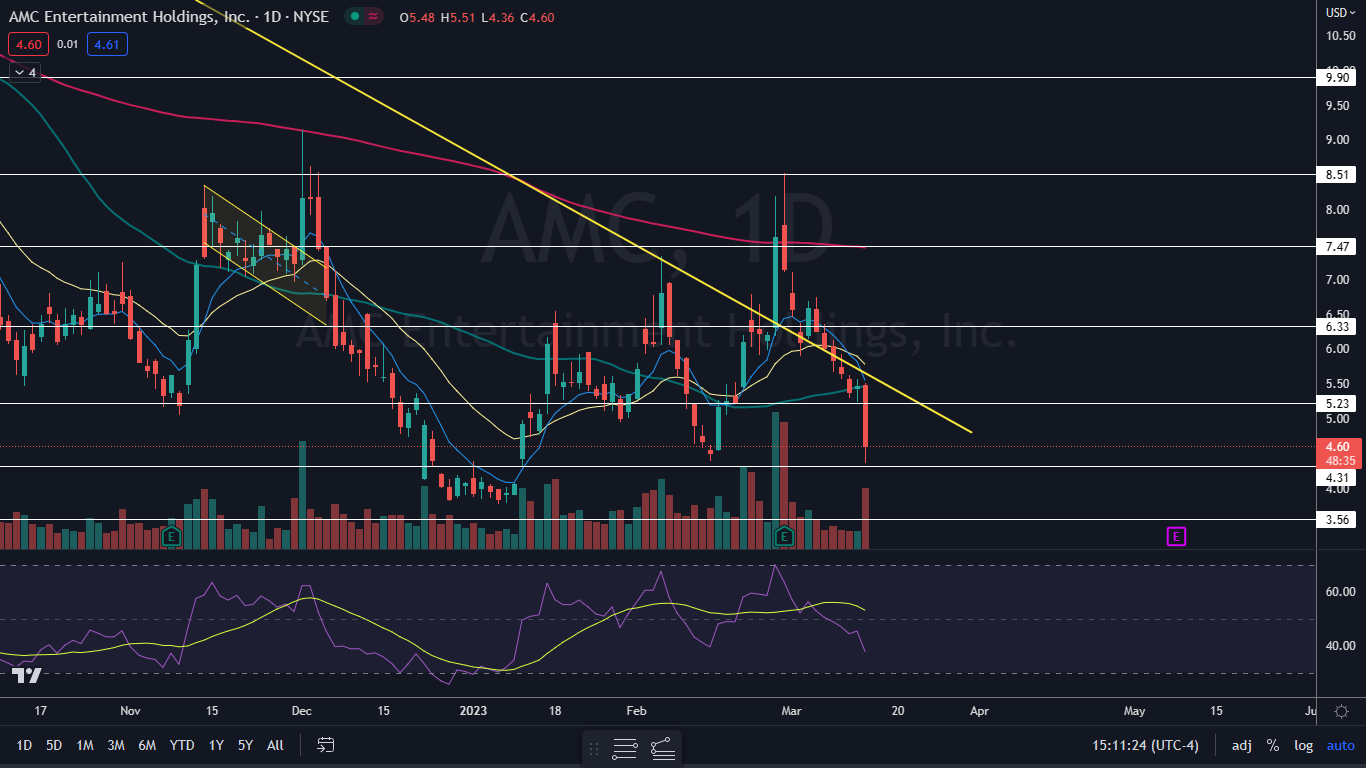Click the blue 4.61 buy price button
Image resolution: width=1366 pixels, height=768 pixels.
[x=107, y=44]
